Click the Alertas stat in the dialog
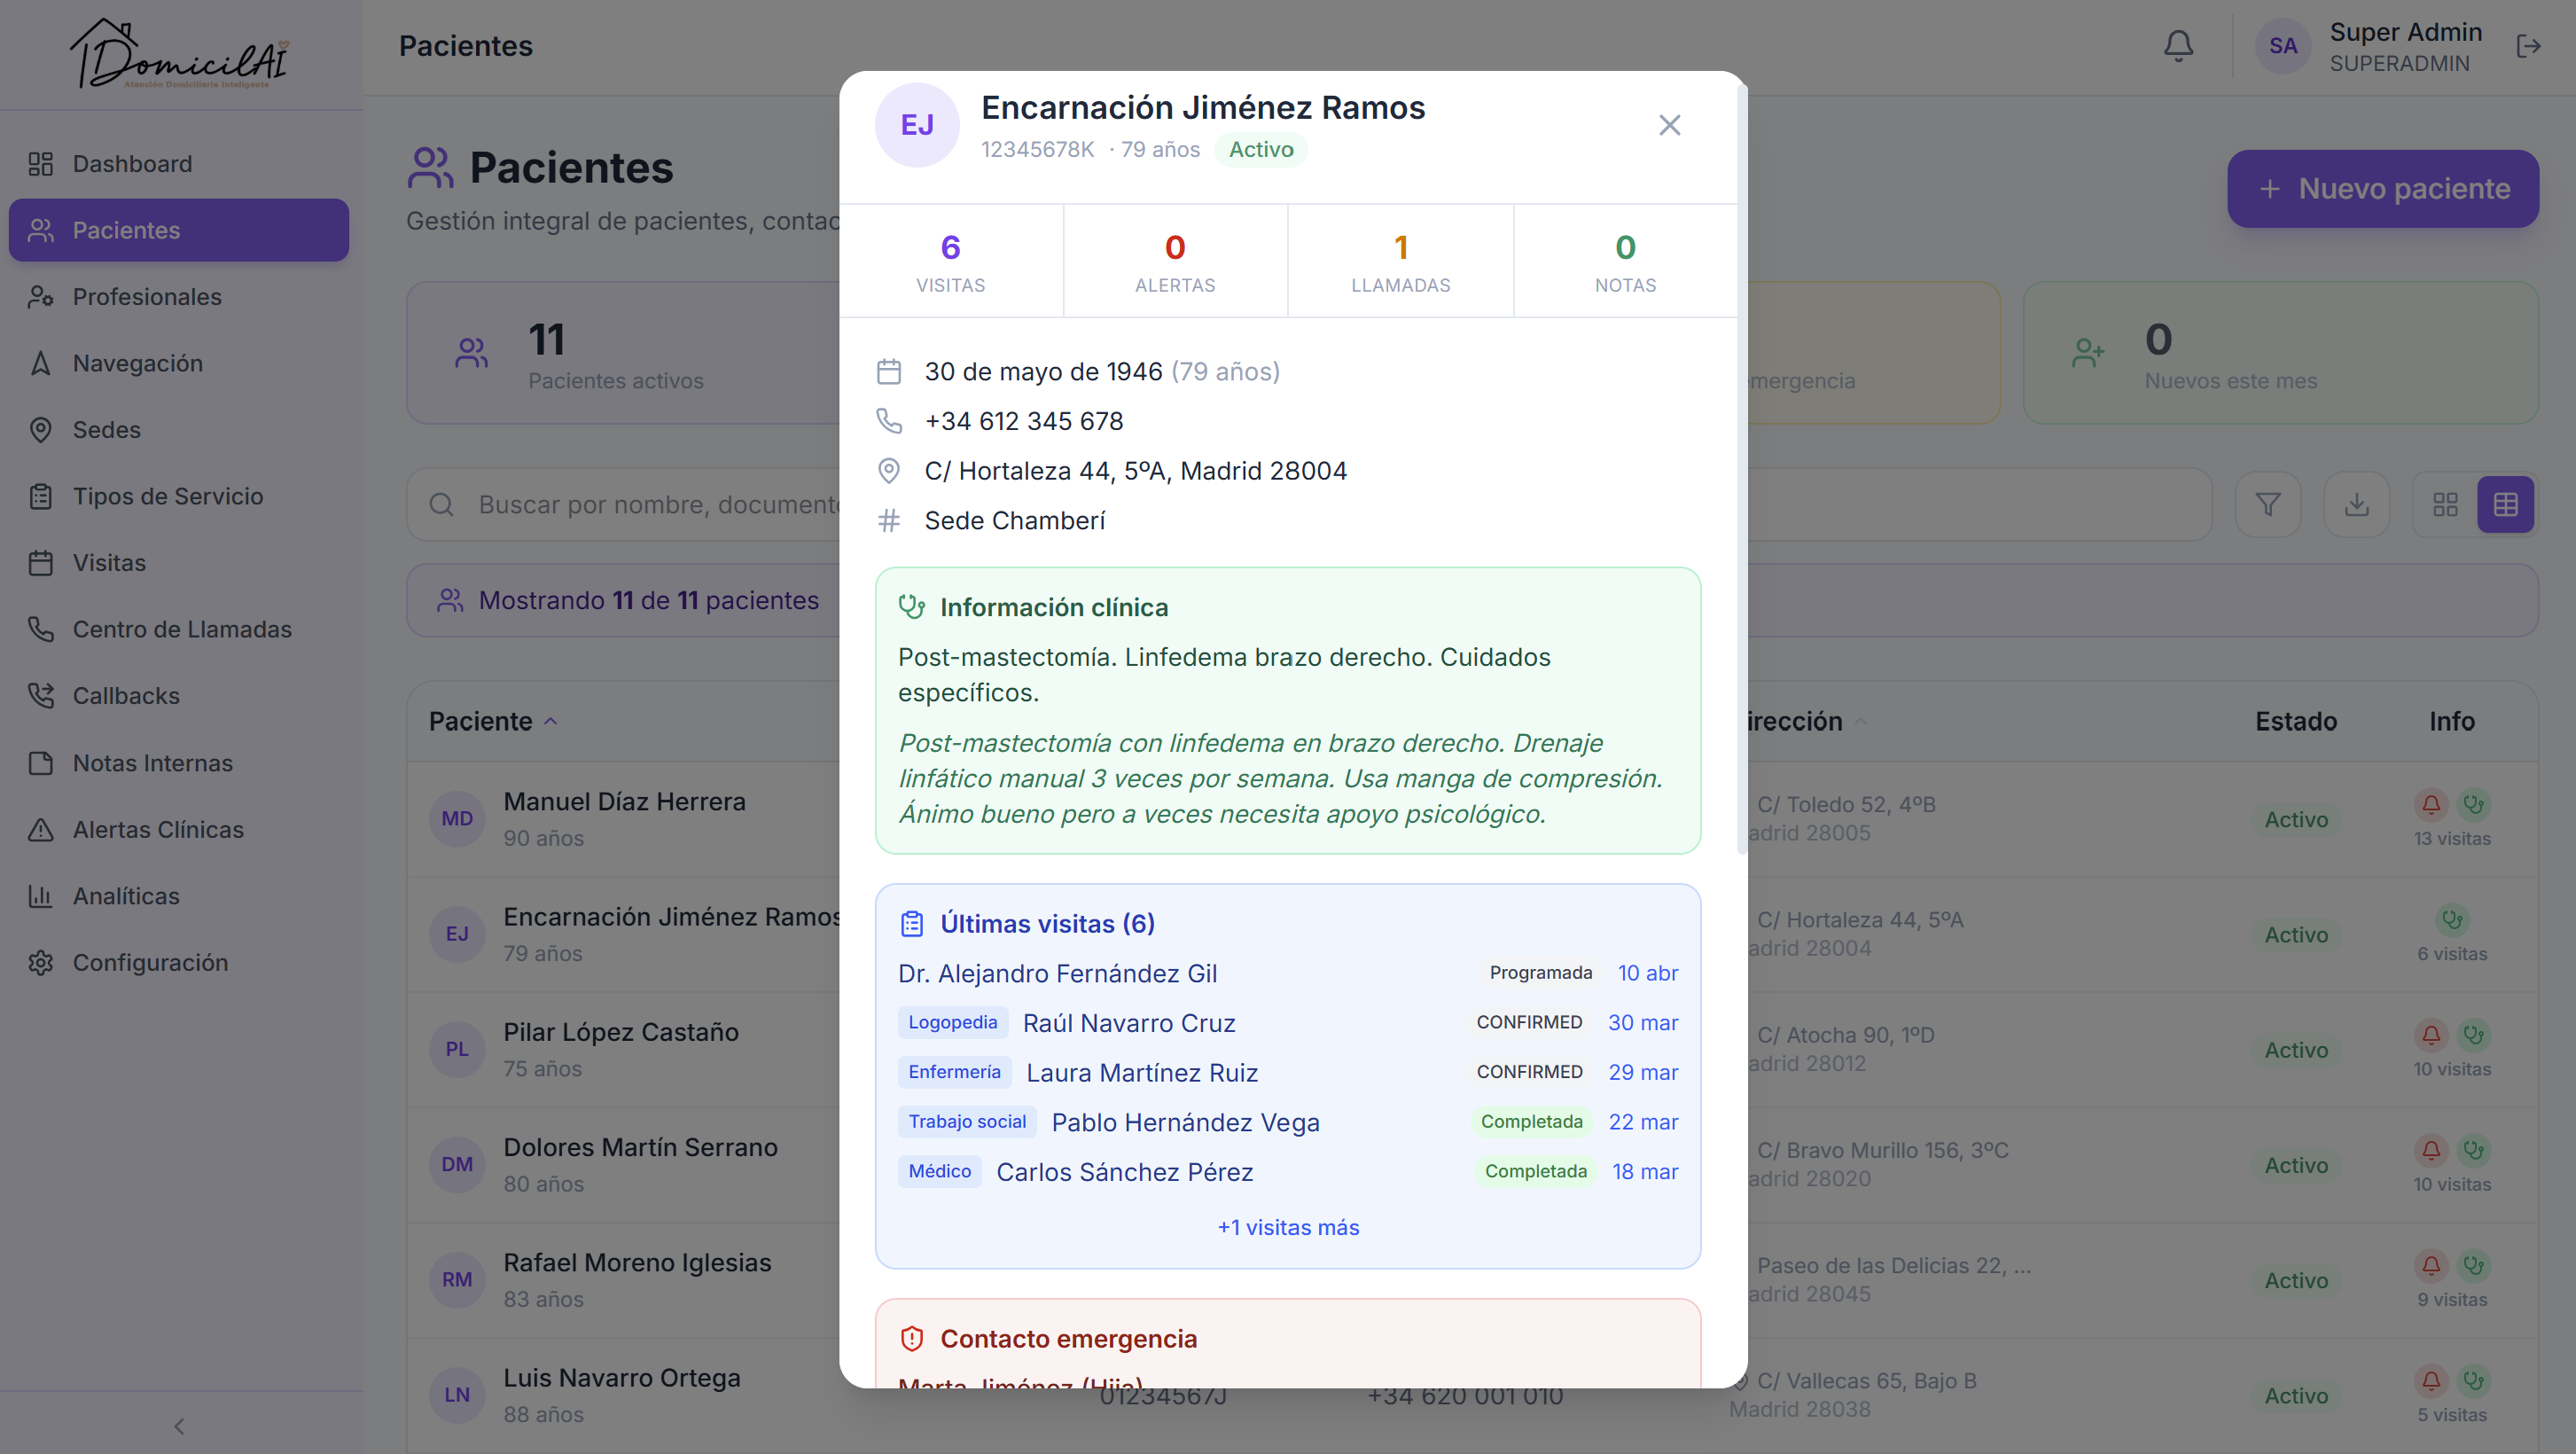Screen dimensions: 2576x1454 tap(1175, 261)
